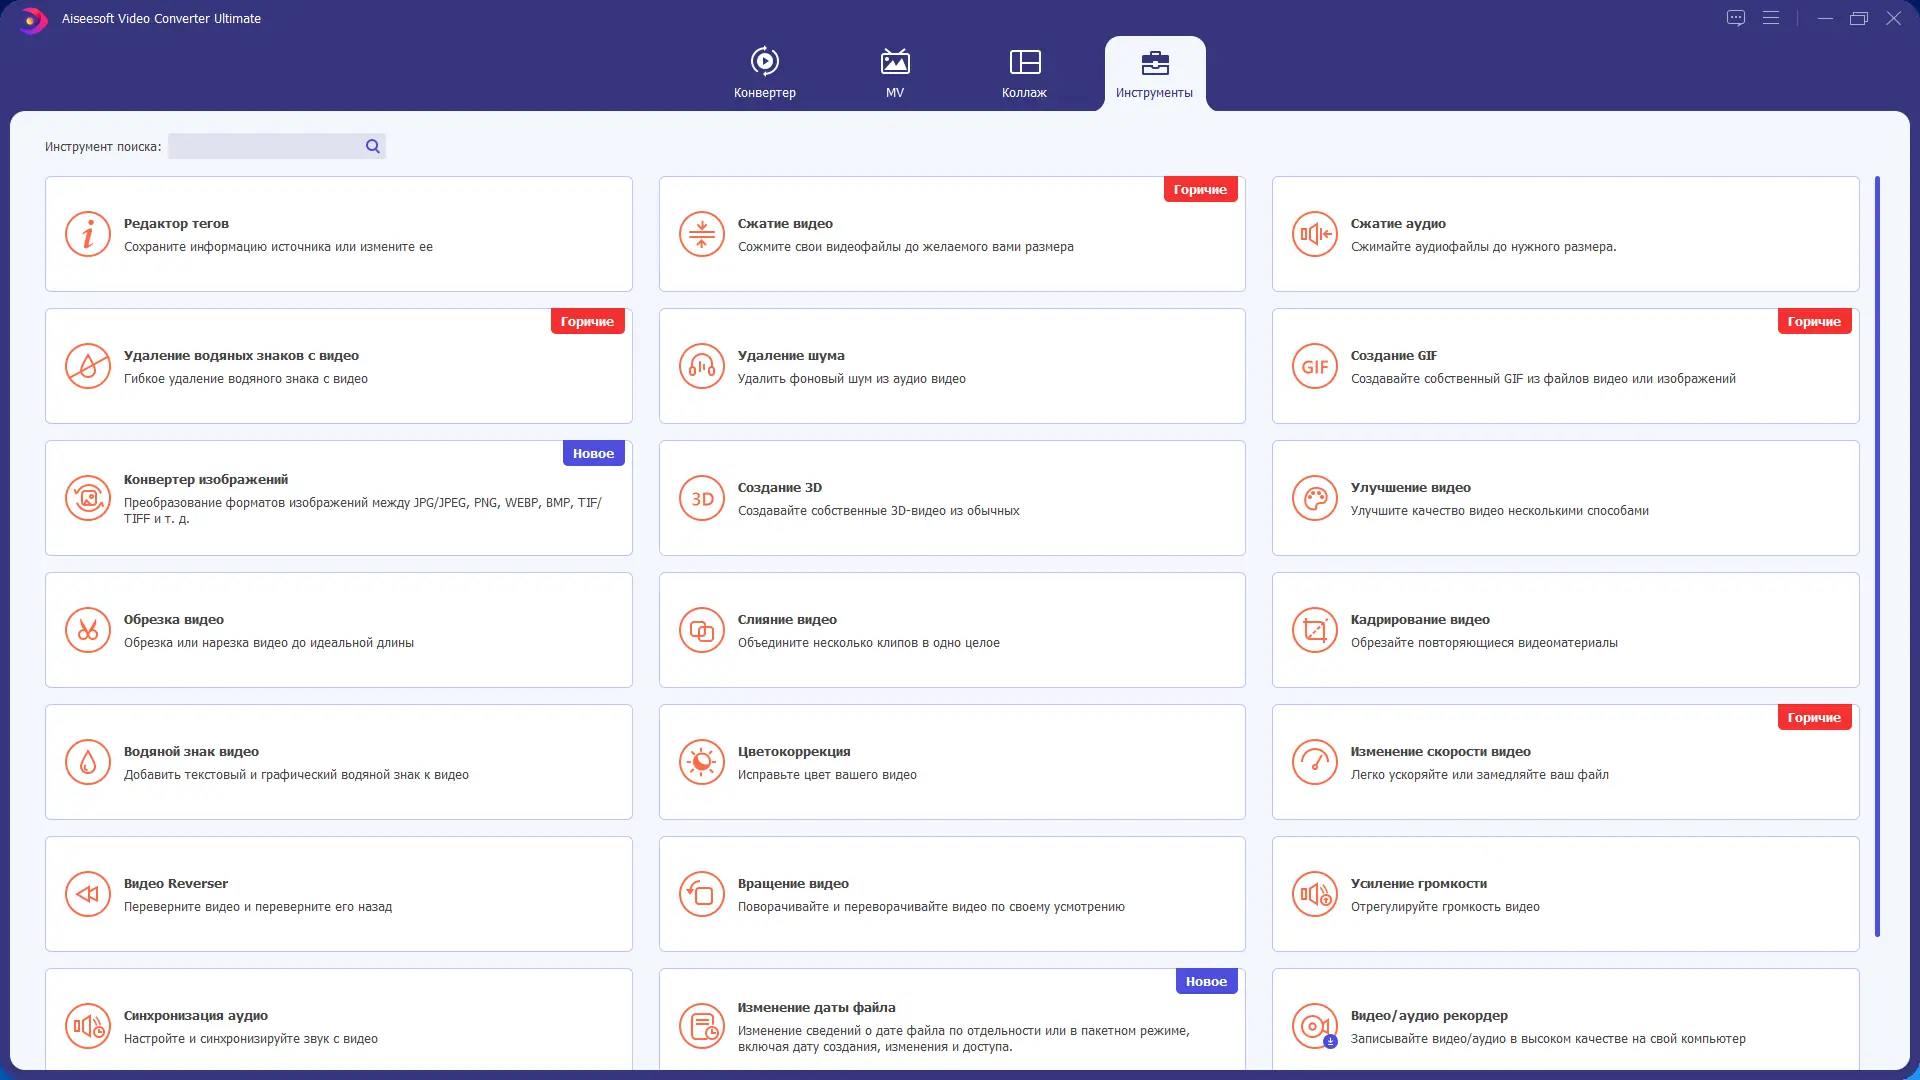Open the video trimmer scissors icon

point(88,631)
